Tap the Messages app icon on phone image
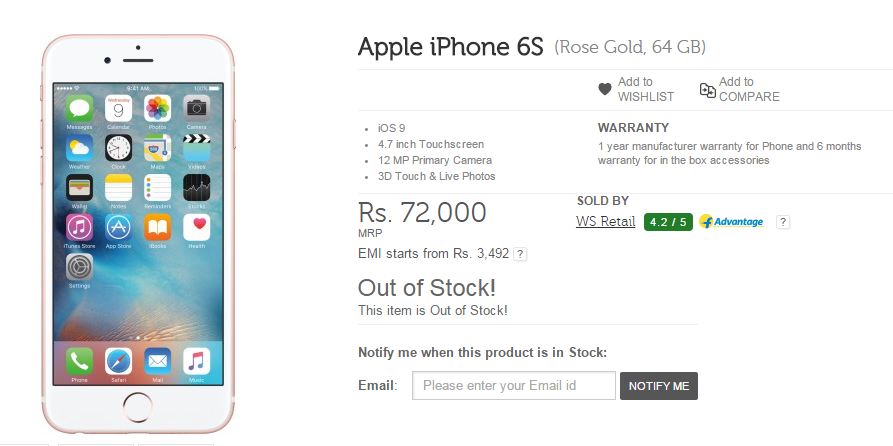Image resolution: width=893 pixels, height=446 pixels. tap(79, 108)
